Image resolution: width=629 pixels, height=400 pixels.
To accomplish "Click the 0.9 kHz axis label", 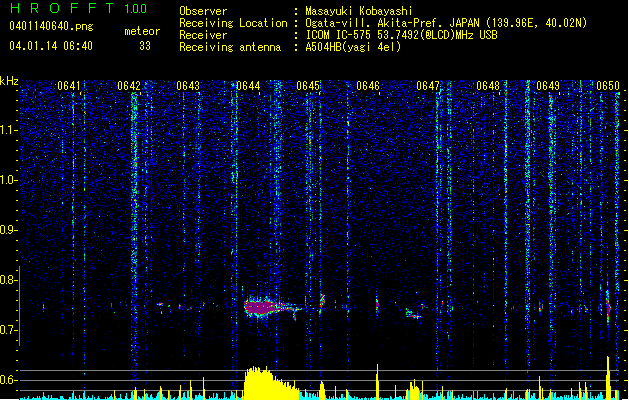I will pos(9,230).
